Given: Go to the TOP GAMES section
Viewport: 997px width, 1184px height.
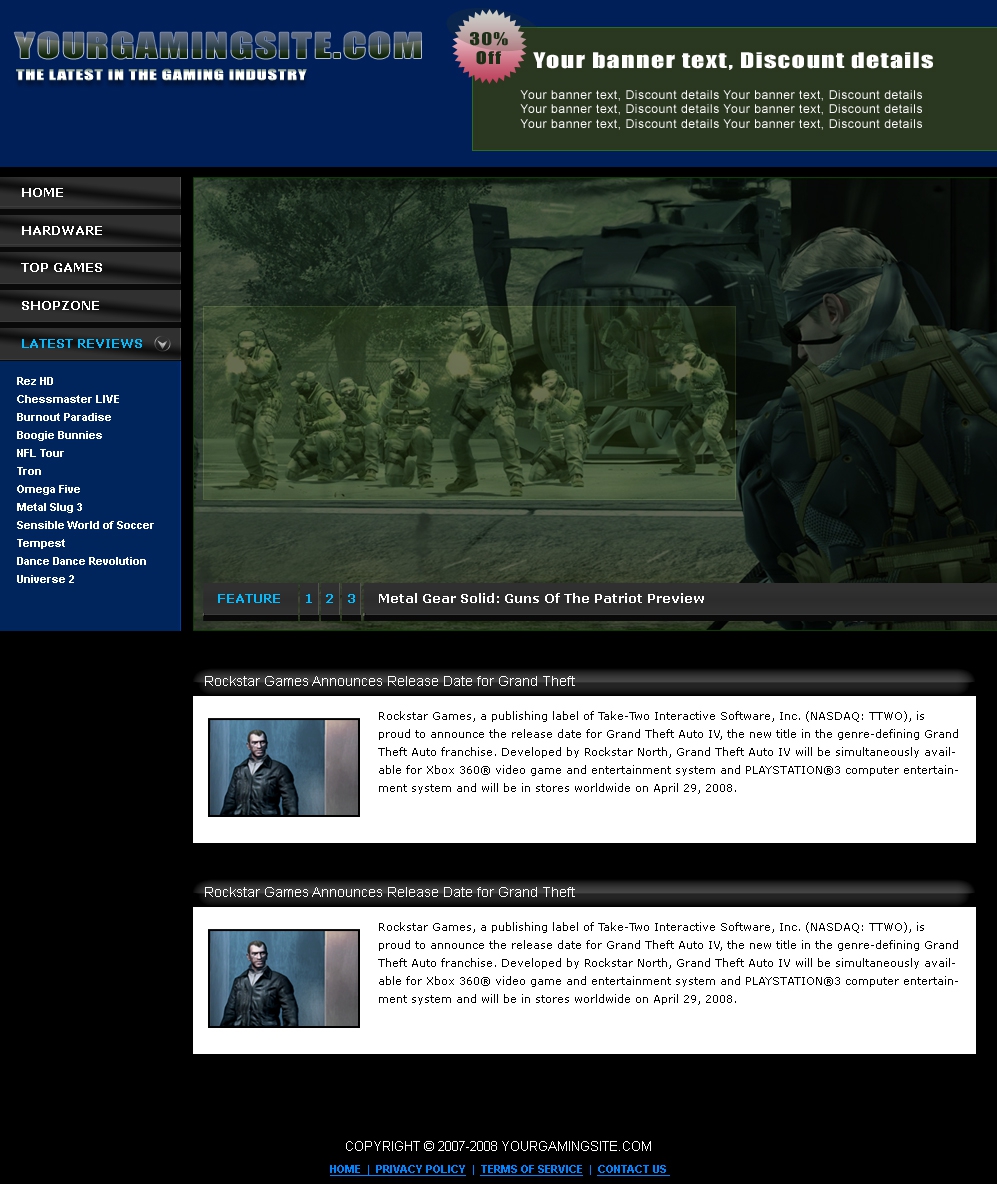Looking at the screenshot, I should [91, 267].
